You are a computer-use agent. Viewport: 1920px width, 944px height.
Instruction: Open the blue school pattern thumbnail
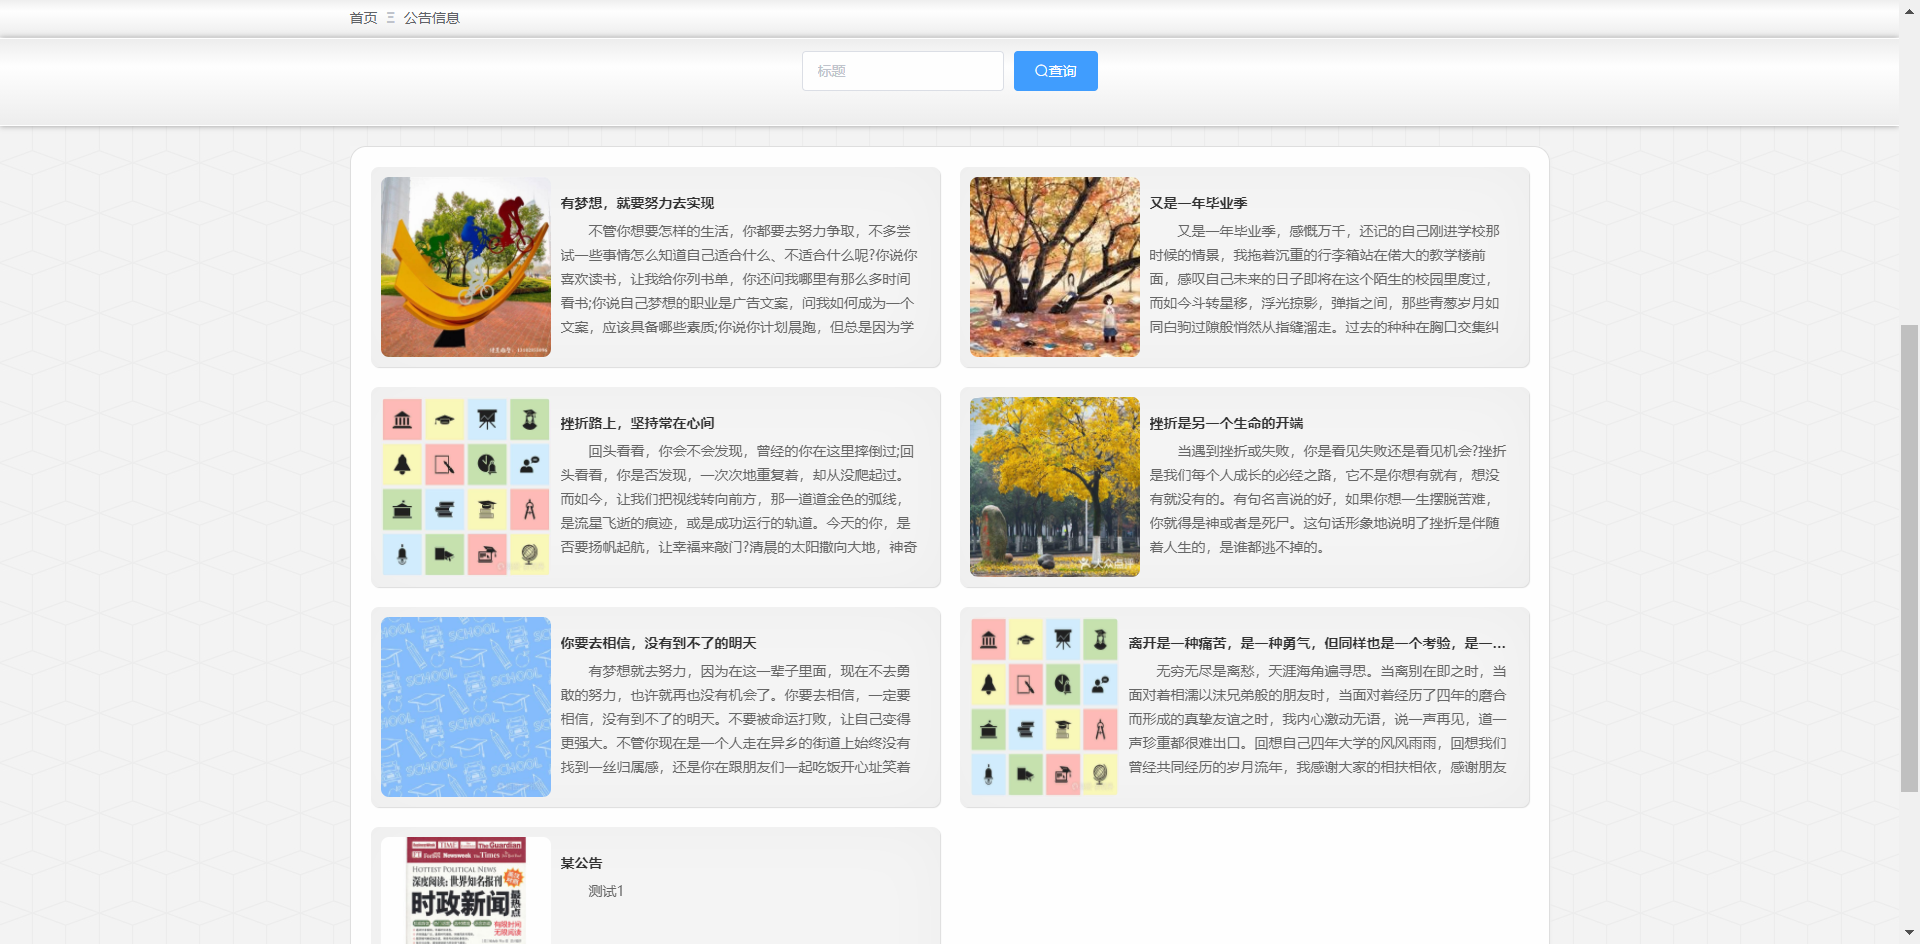(466, 707)
